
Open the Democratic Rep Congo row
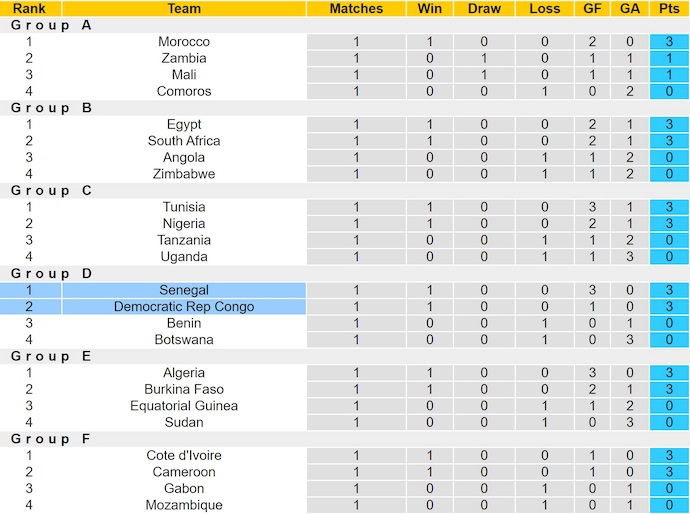click(184, 307)
